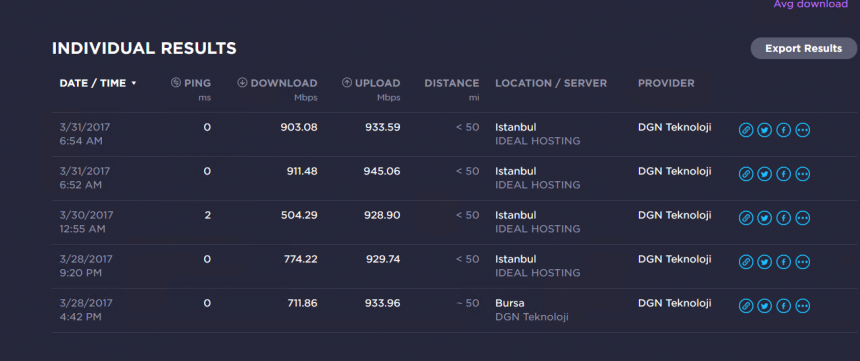This screenshot has height=361, width=860.
Task: Sort by Location / Server column header
Action: click(551, 83)
